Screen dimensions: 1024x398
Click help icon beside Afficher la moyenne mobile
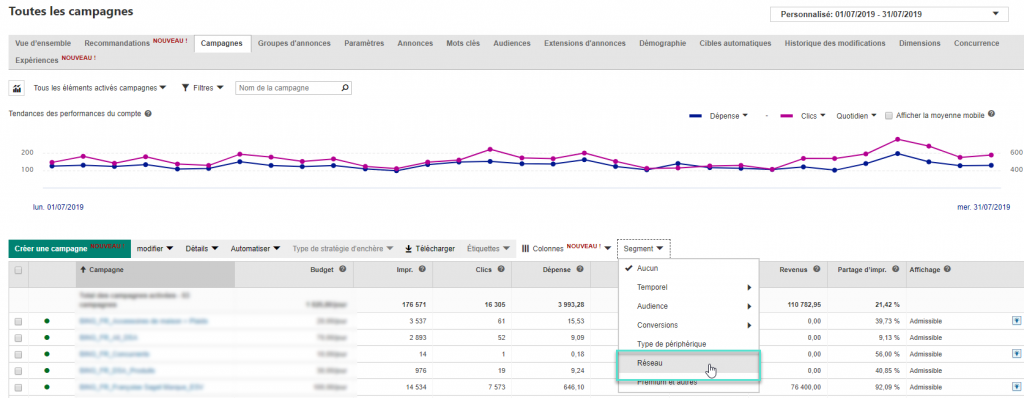[x=991, y=114]
